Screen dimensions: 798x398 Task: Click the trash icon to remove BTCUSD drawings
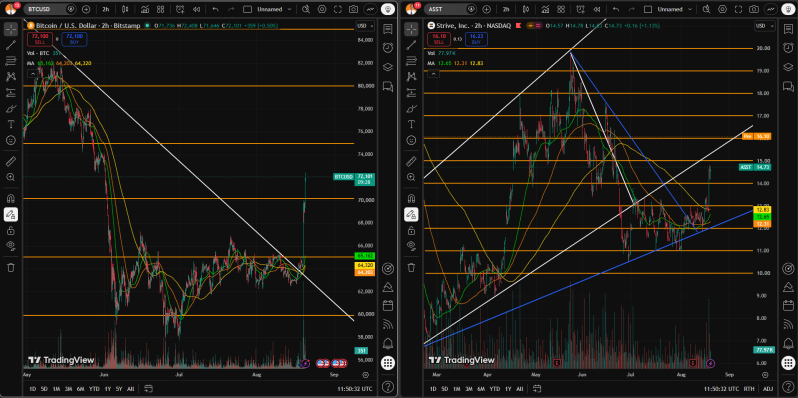[x=11, y=267]
